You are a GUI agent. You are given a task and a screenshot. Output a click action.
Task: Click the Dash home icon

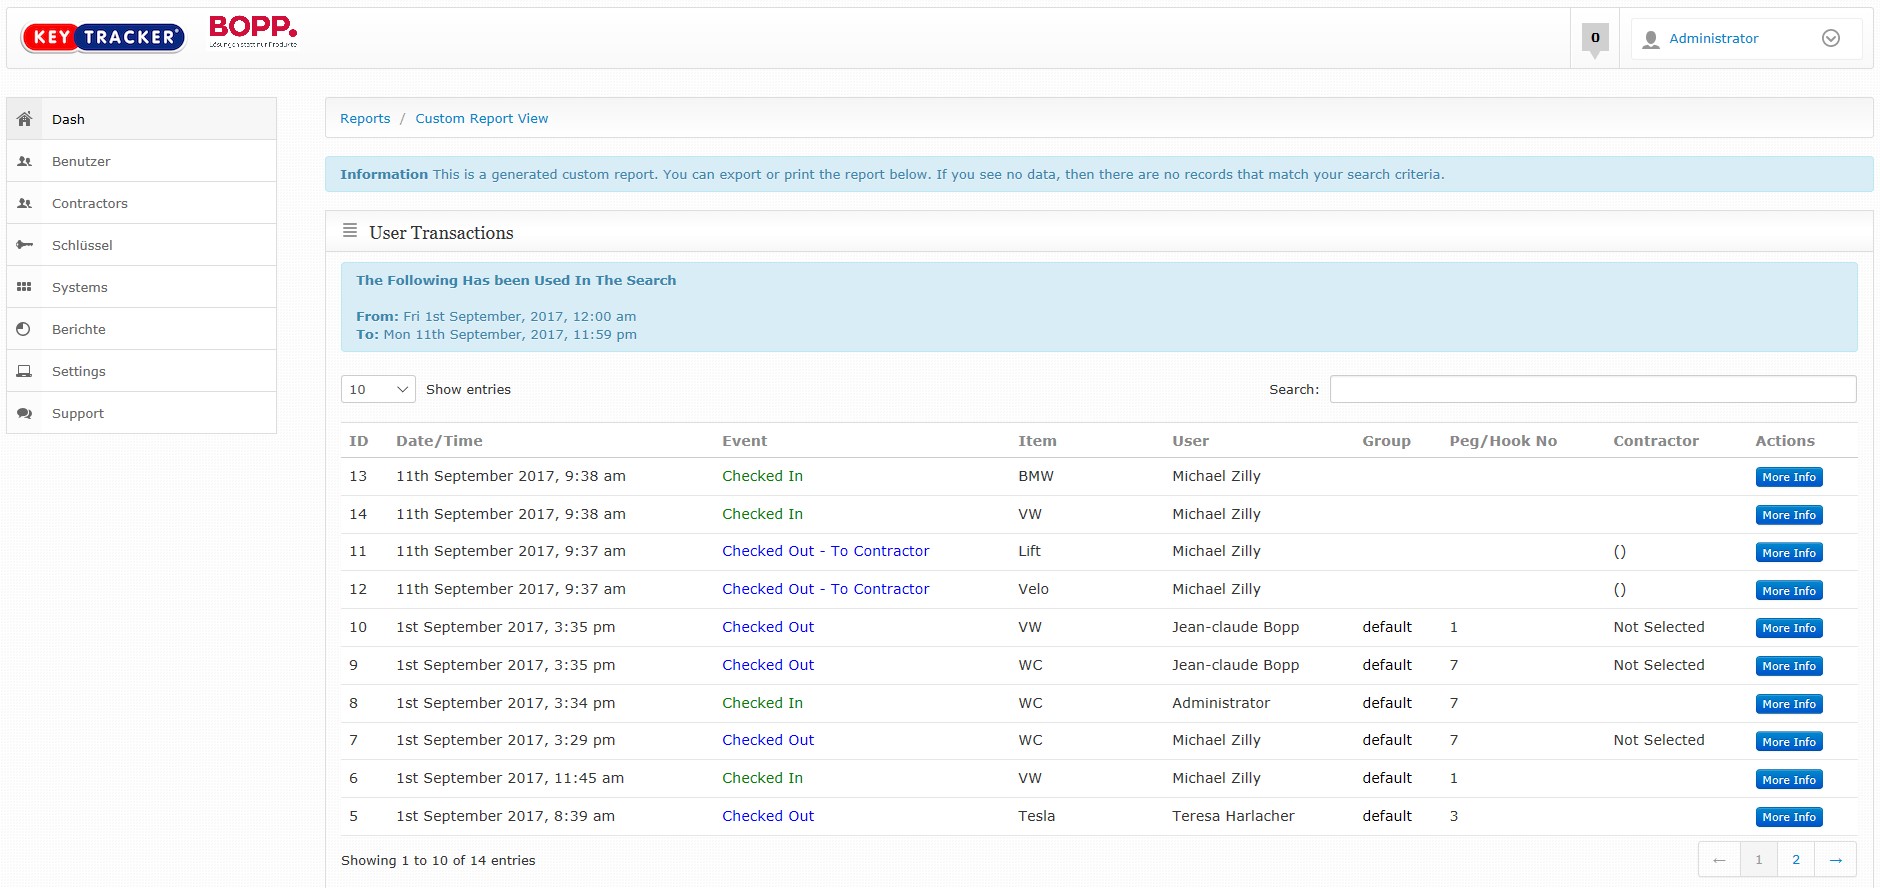click(x=25, y=119)
